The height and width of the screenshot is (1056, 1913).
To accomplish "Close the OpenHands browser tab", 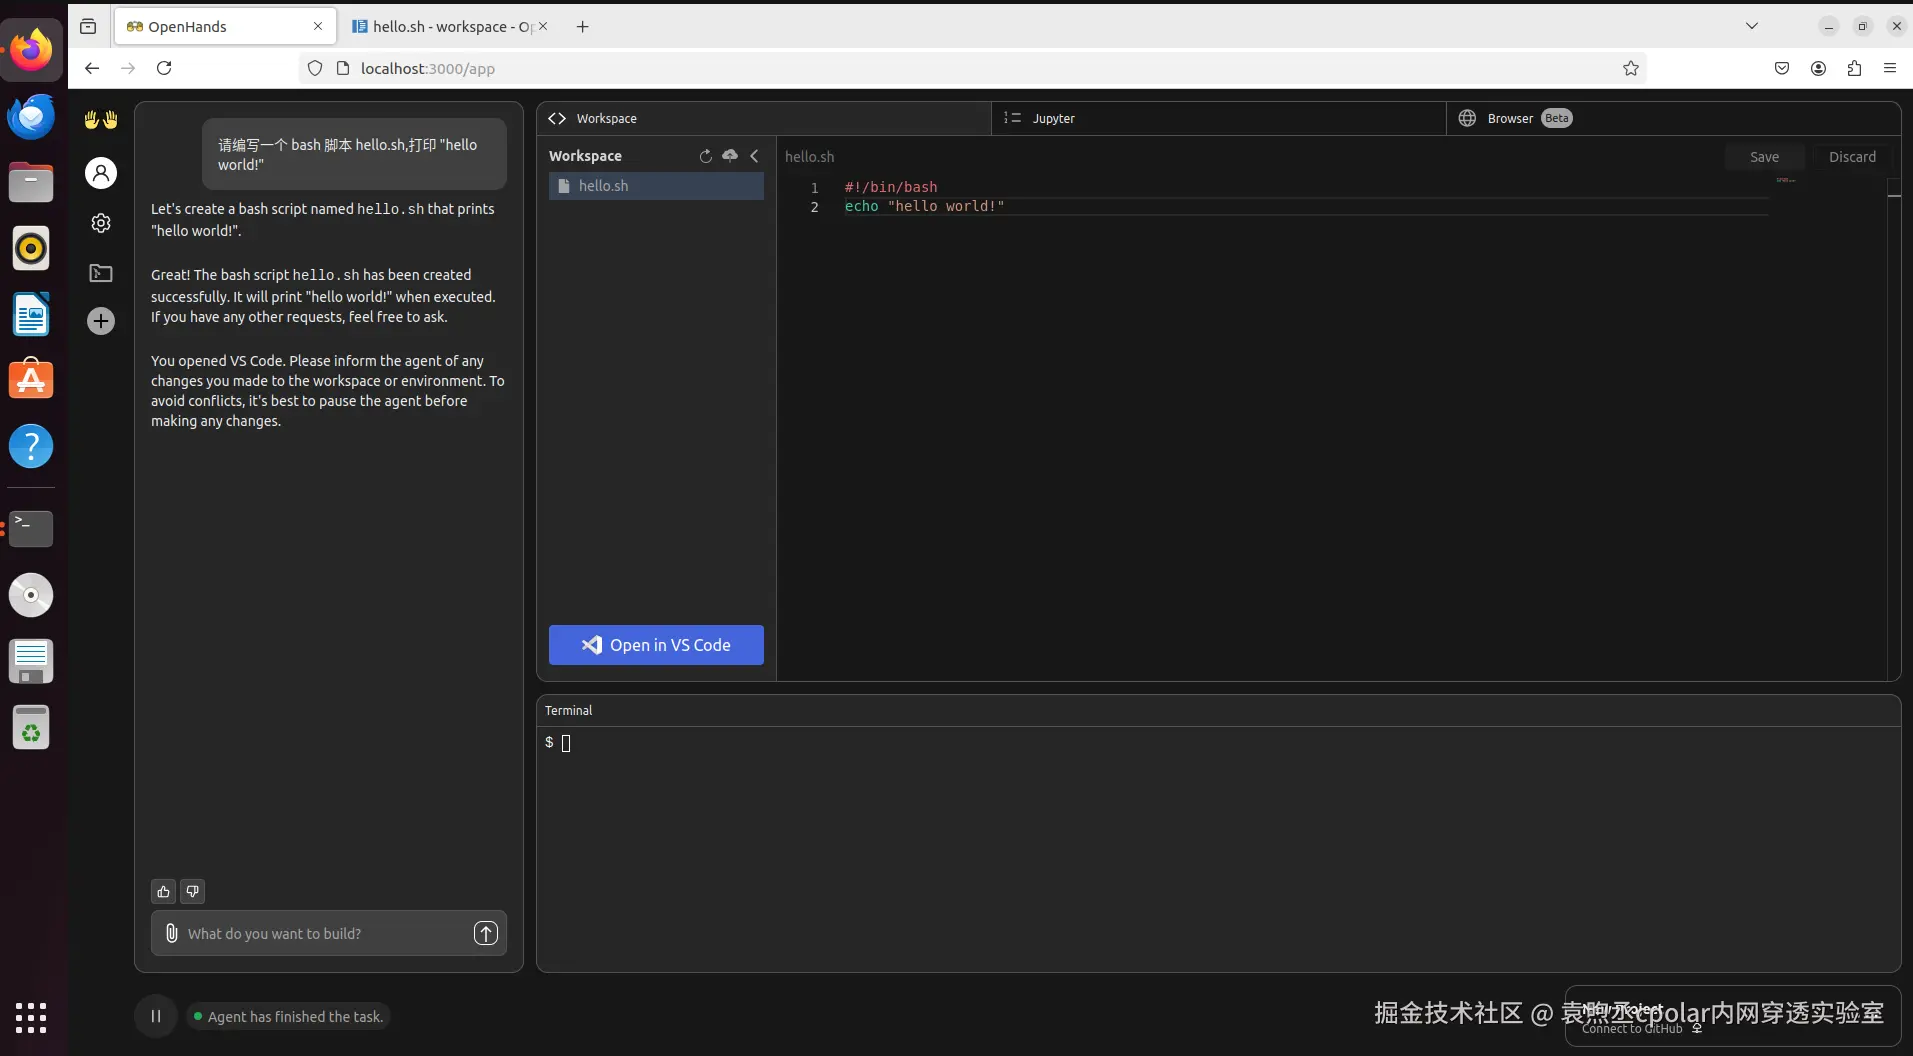I will click(318, 26).
